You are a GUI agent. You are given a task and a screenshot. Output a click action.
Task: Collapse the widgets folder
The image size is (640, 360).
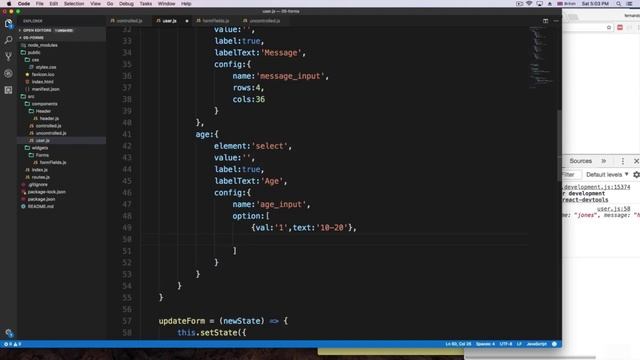[40, 148]
